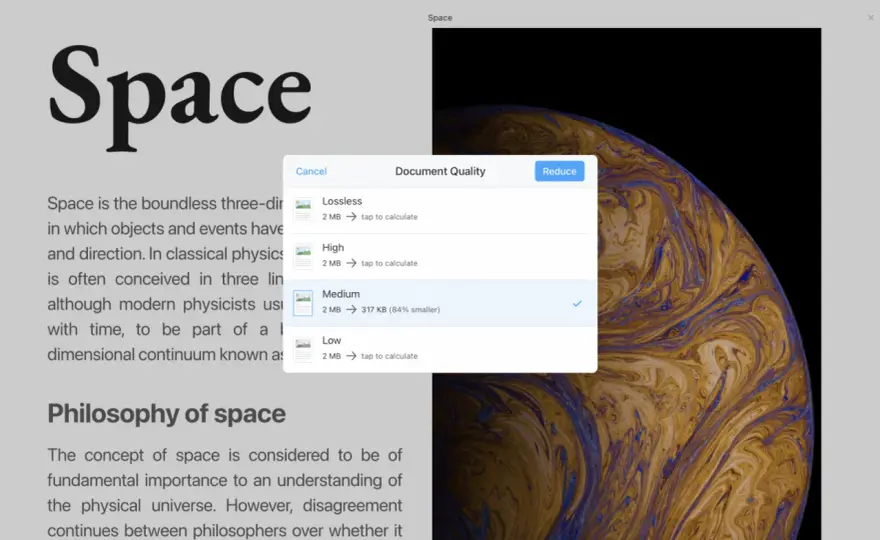Image resolution: width=880 pixels, height=540 pixels.
Task: Click the Document Quality dialog title
Action: coord(440,171)
